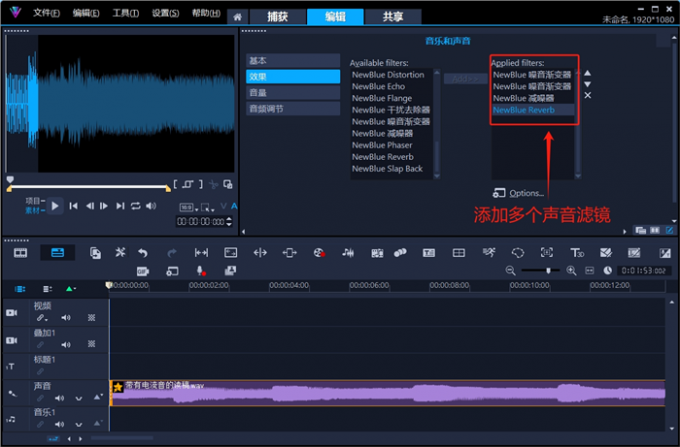680x447 pixels.
Task: Play the audio preview
Action: pos(55,206)
